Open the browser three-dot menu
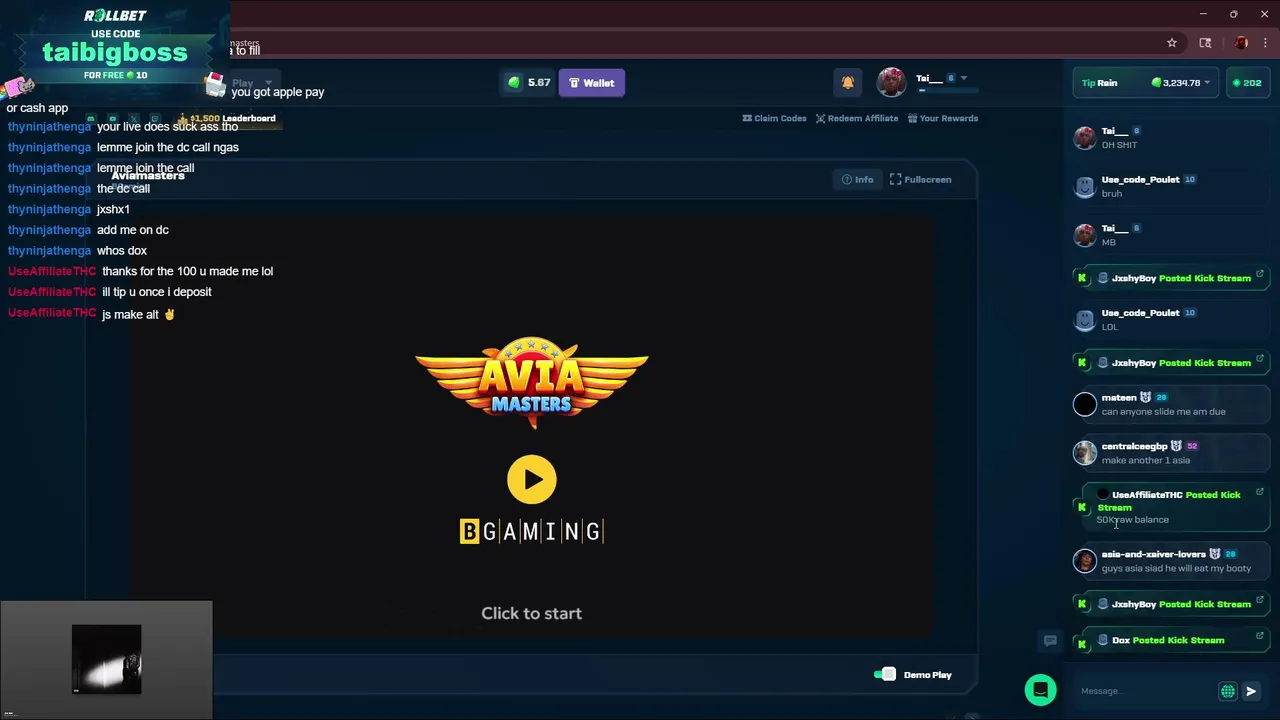The height and width of the screenshot is (720, 1280). click(x=1264, y=43)
